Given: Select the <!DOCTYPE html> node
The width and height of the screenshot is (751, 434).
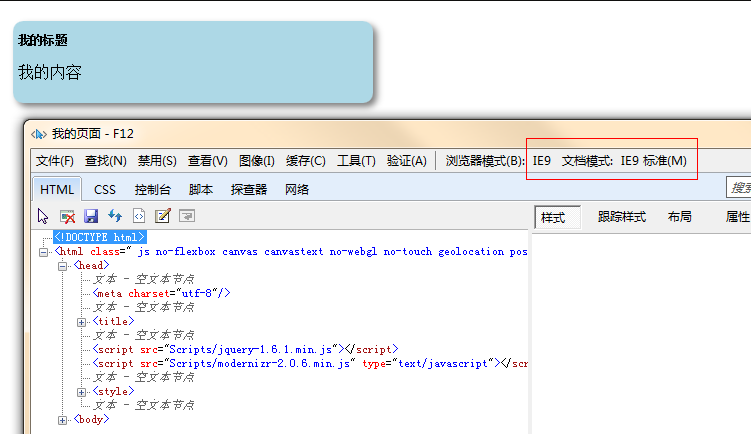Looking at the screenshot, I should (100, 237).
